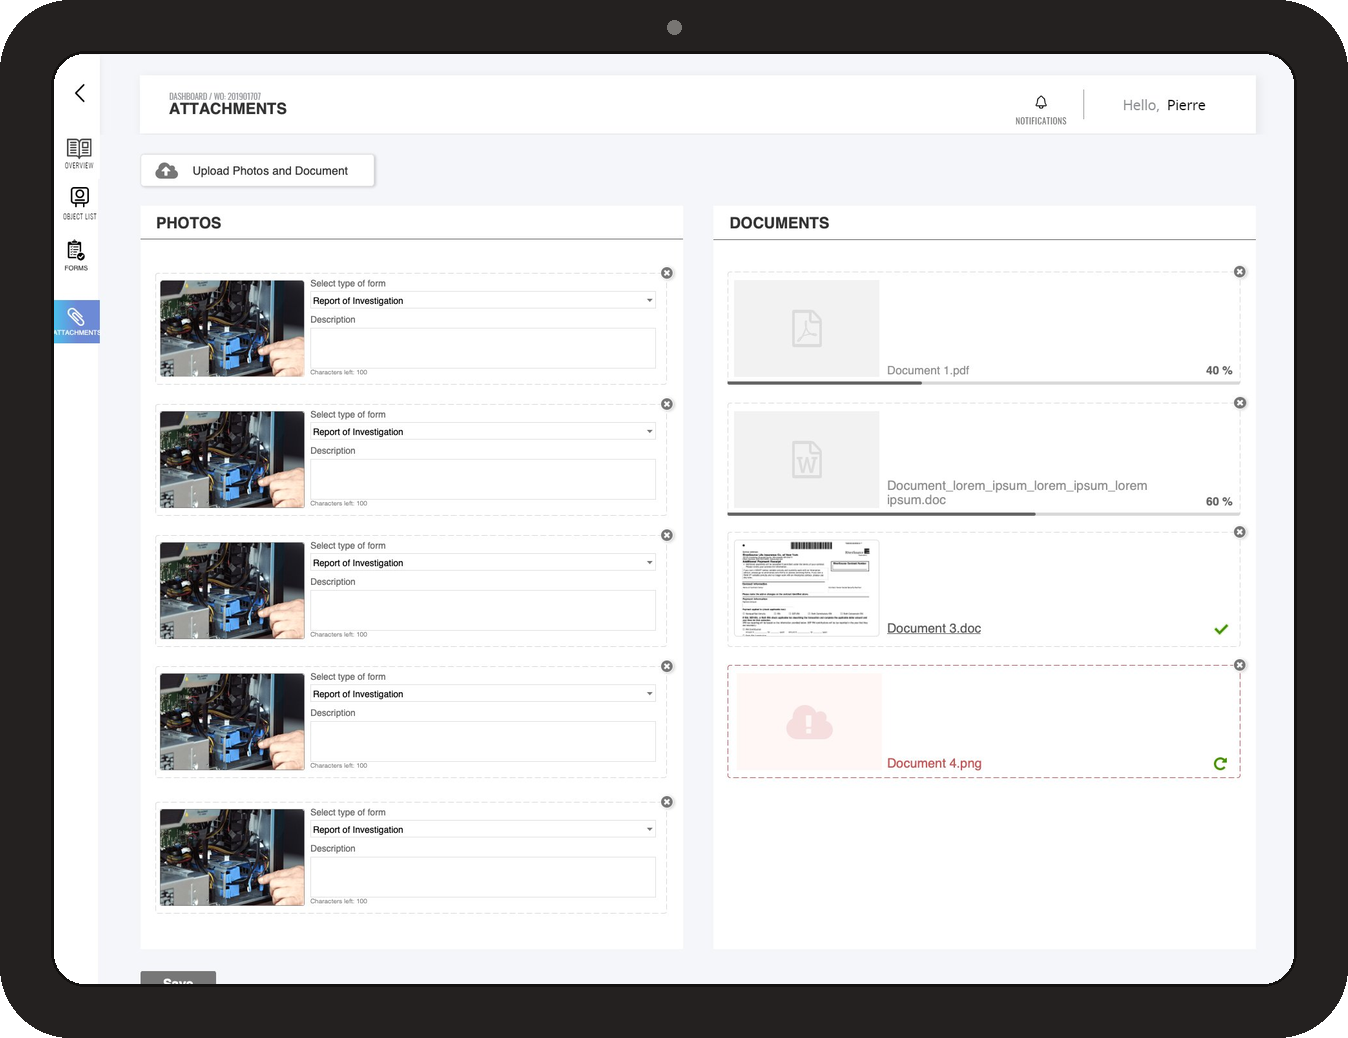Open form type dropdown in first photo
The image size is (1348, 1038).
[x=483, y=300]
